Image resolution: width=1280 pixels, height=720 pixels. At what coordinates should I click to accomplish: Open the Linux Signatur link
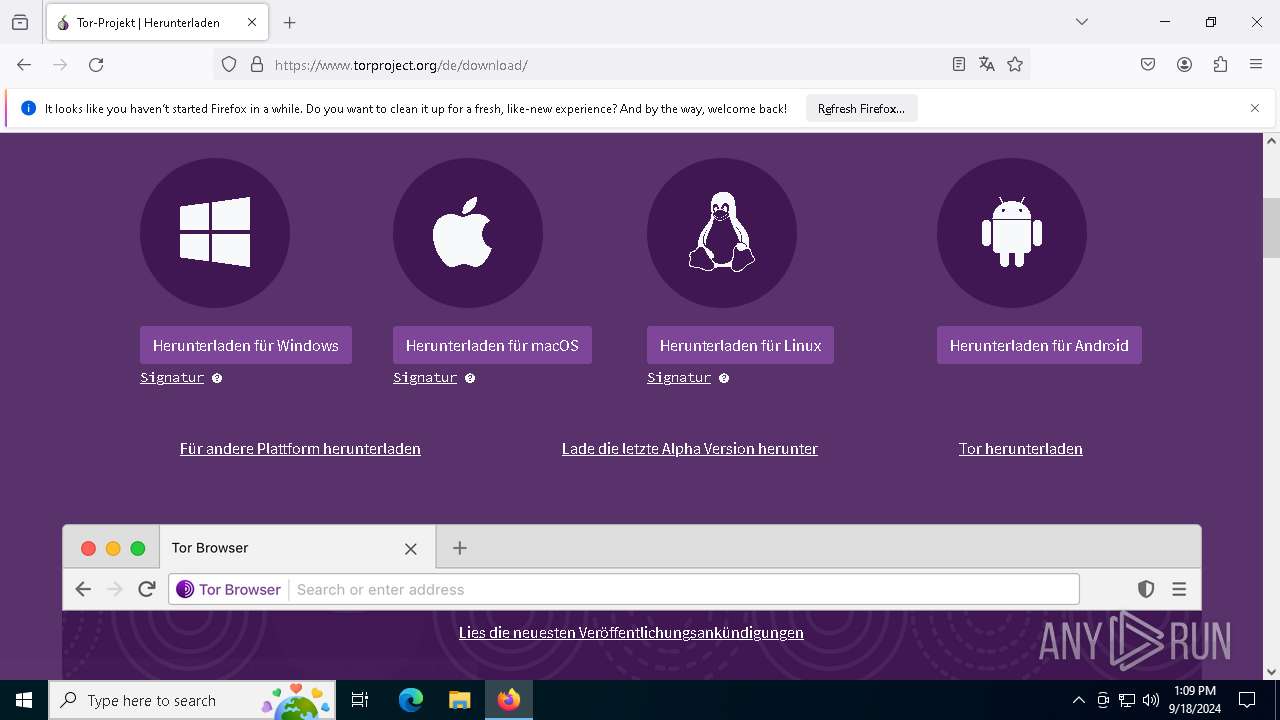point(679,378)
